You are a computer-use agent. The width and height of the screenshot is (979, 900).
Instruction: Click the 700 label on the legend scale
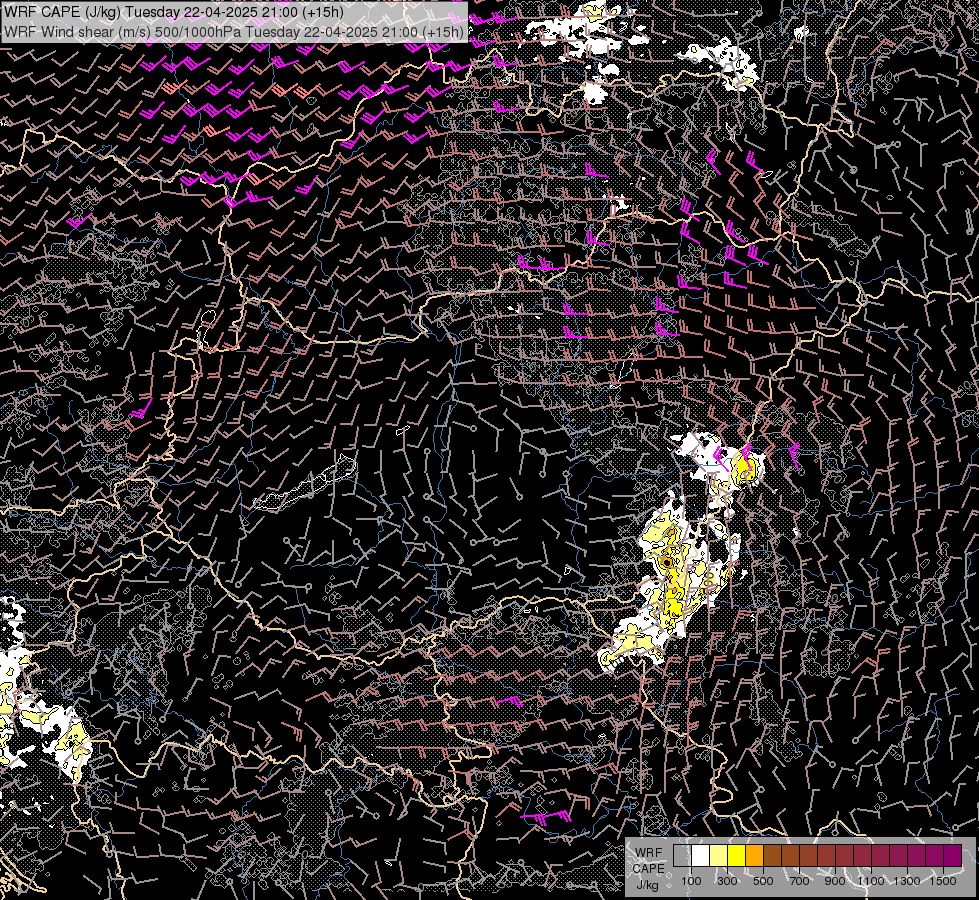(799, 881)
